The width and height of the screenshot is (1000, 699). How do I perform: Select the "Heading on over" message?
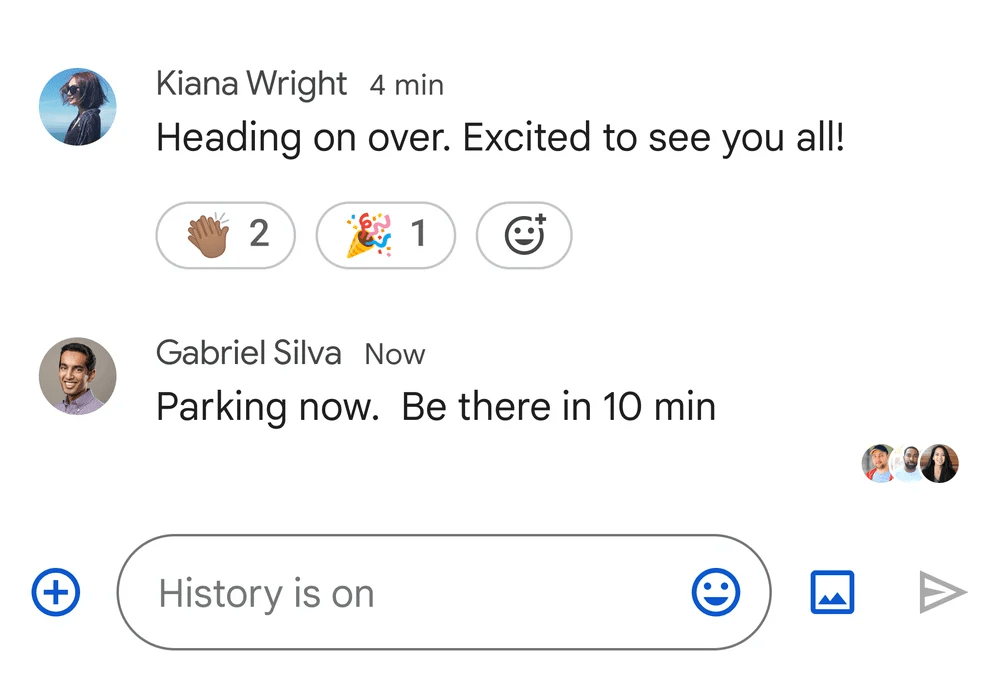coord(500,138)
